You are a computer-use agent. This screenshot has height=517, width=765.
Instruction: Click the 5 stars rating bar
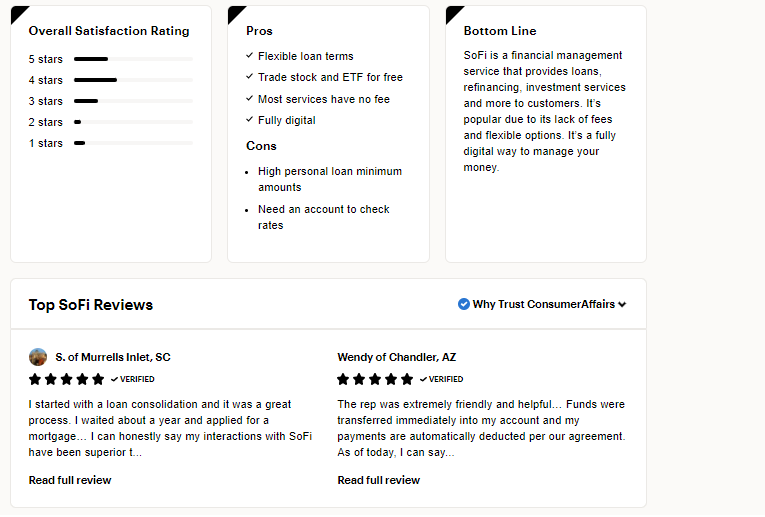(133, 59)
